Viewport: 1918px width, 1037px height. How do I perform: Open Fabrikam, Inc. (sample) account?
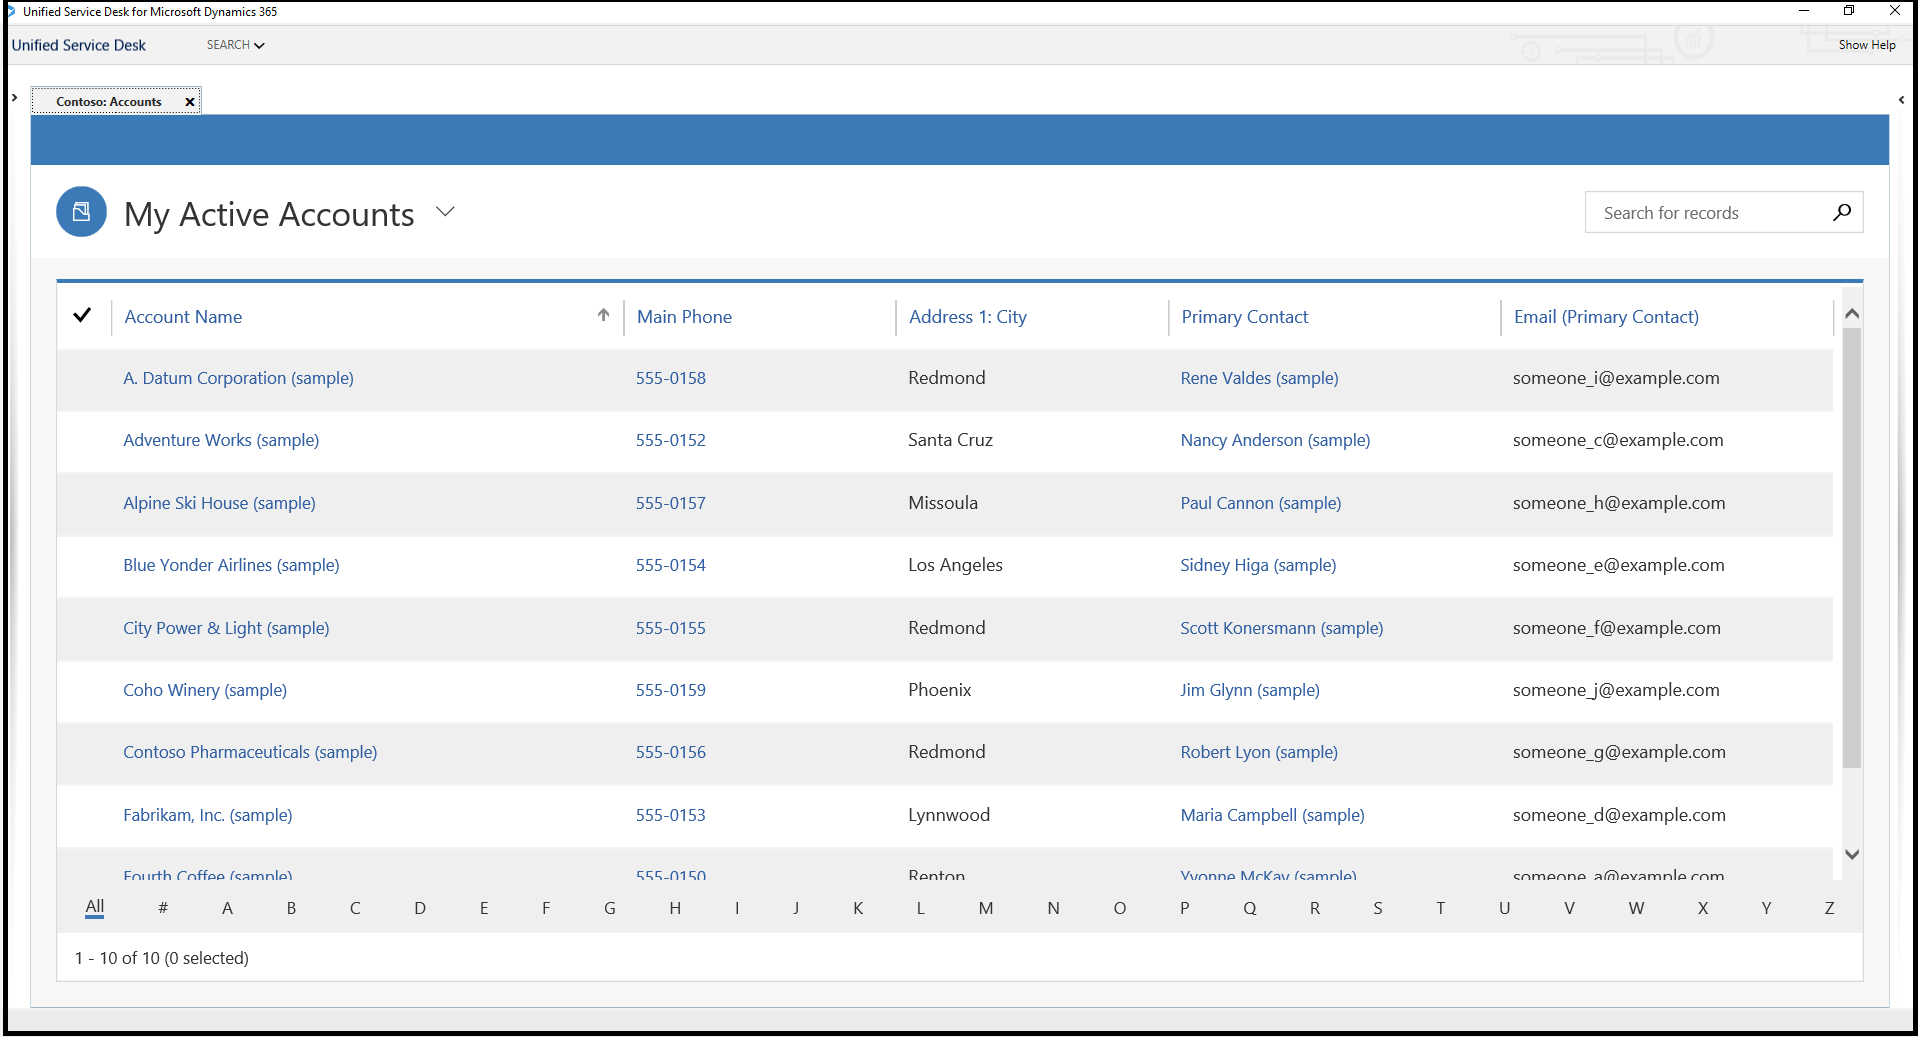(x=208, y=815)
